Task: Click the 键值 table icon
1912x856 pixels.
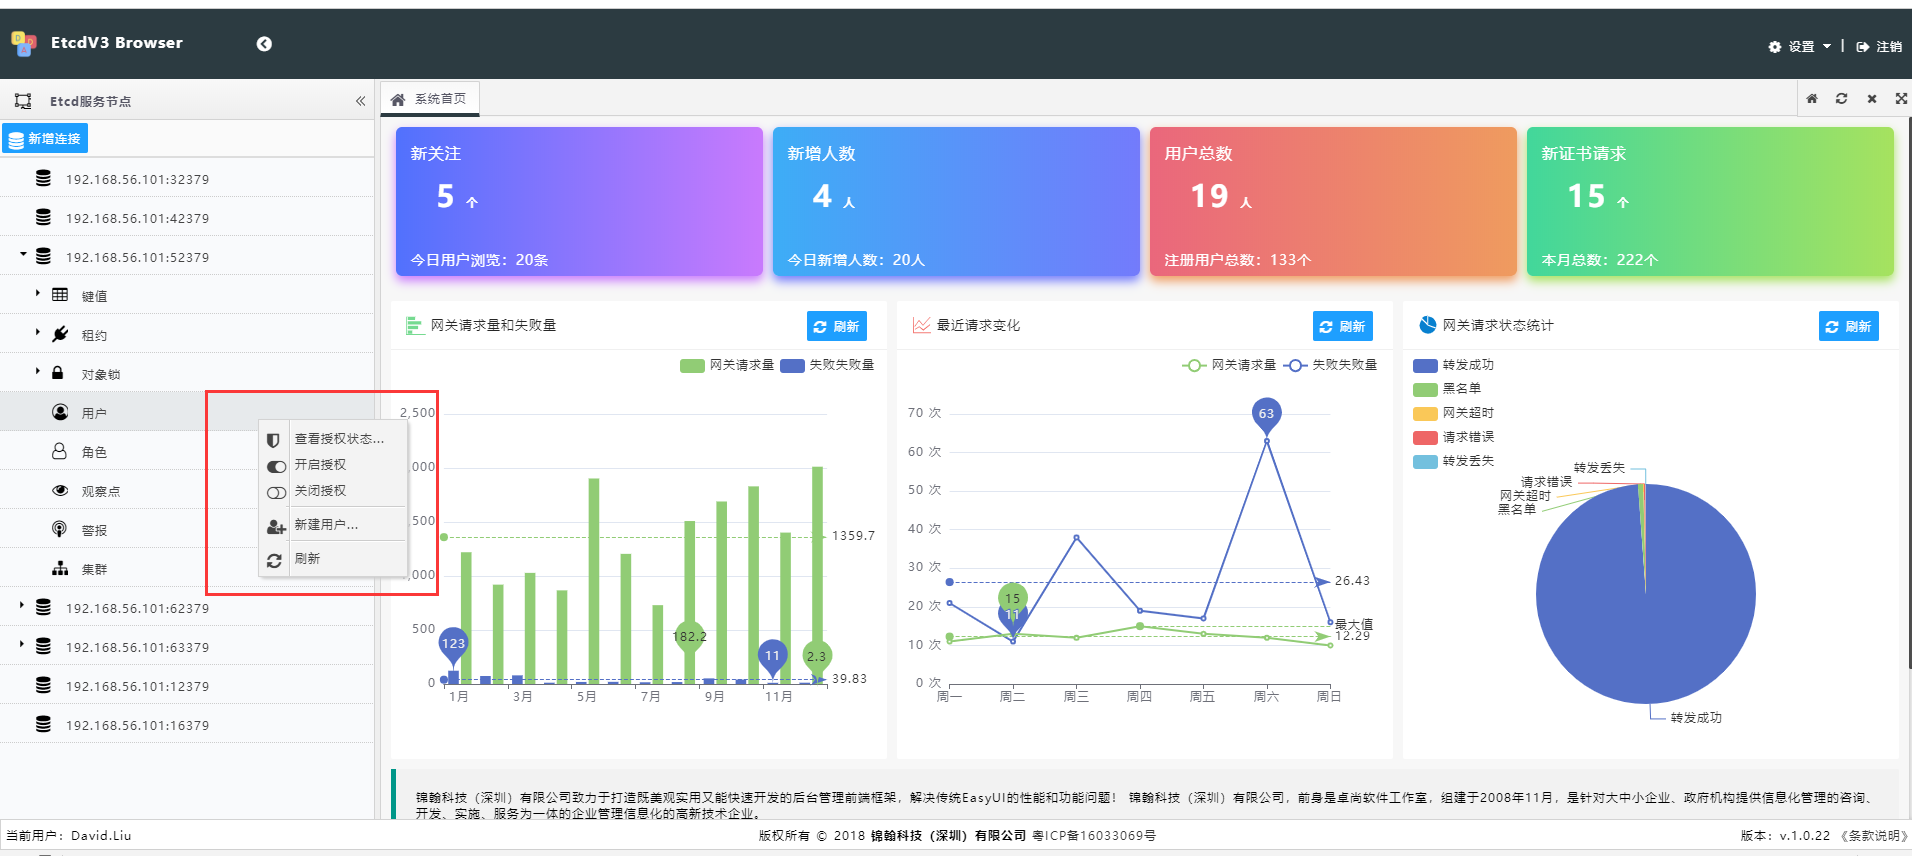Action: (60, 295)
